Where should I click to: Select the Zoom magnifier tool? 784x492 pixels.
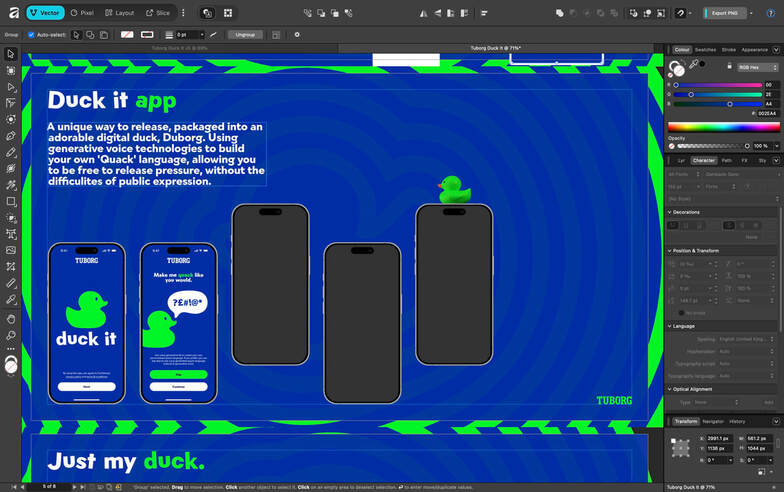tap(11, 335)
